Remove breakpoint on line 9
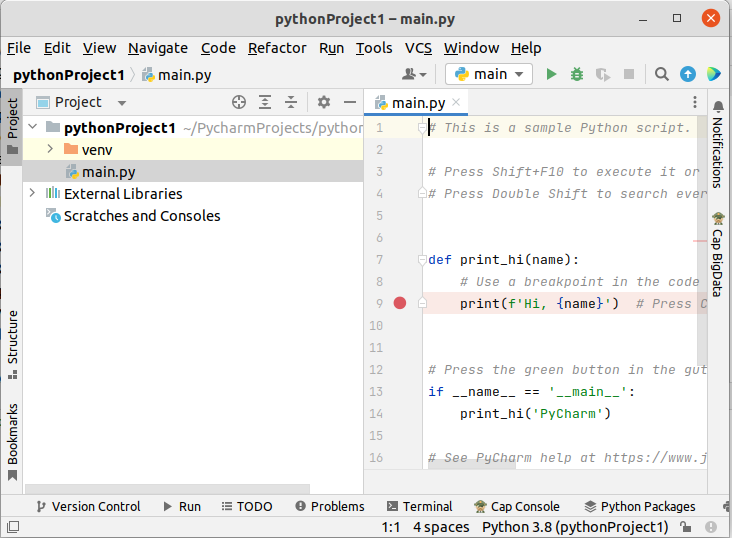 coord(400,304)
